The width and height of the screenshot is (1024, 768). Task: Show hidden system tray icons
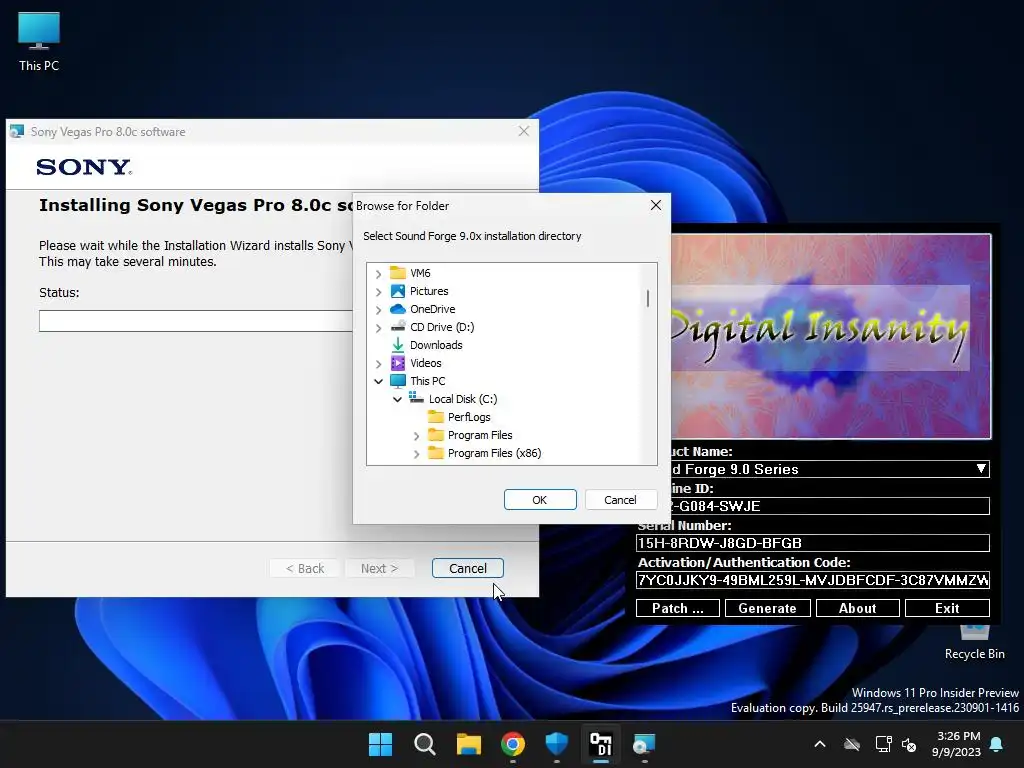tap(820, 744)
